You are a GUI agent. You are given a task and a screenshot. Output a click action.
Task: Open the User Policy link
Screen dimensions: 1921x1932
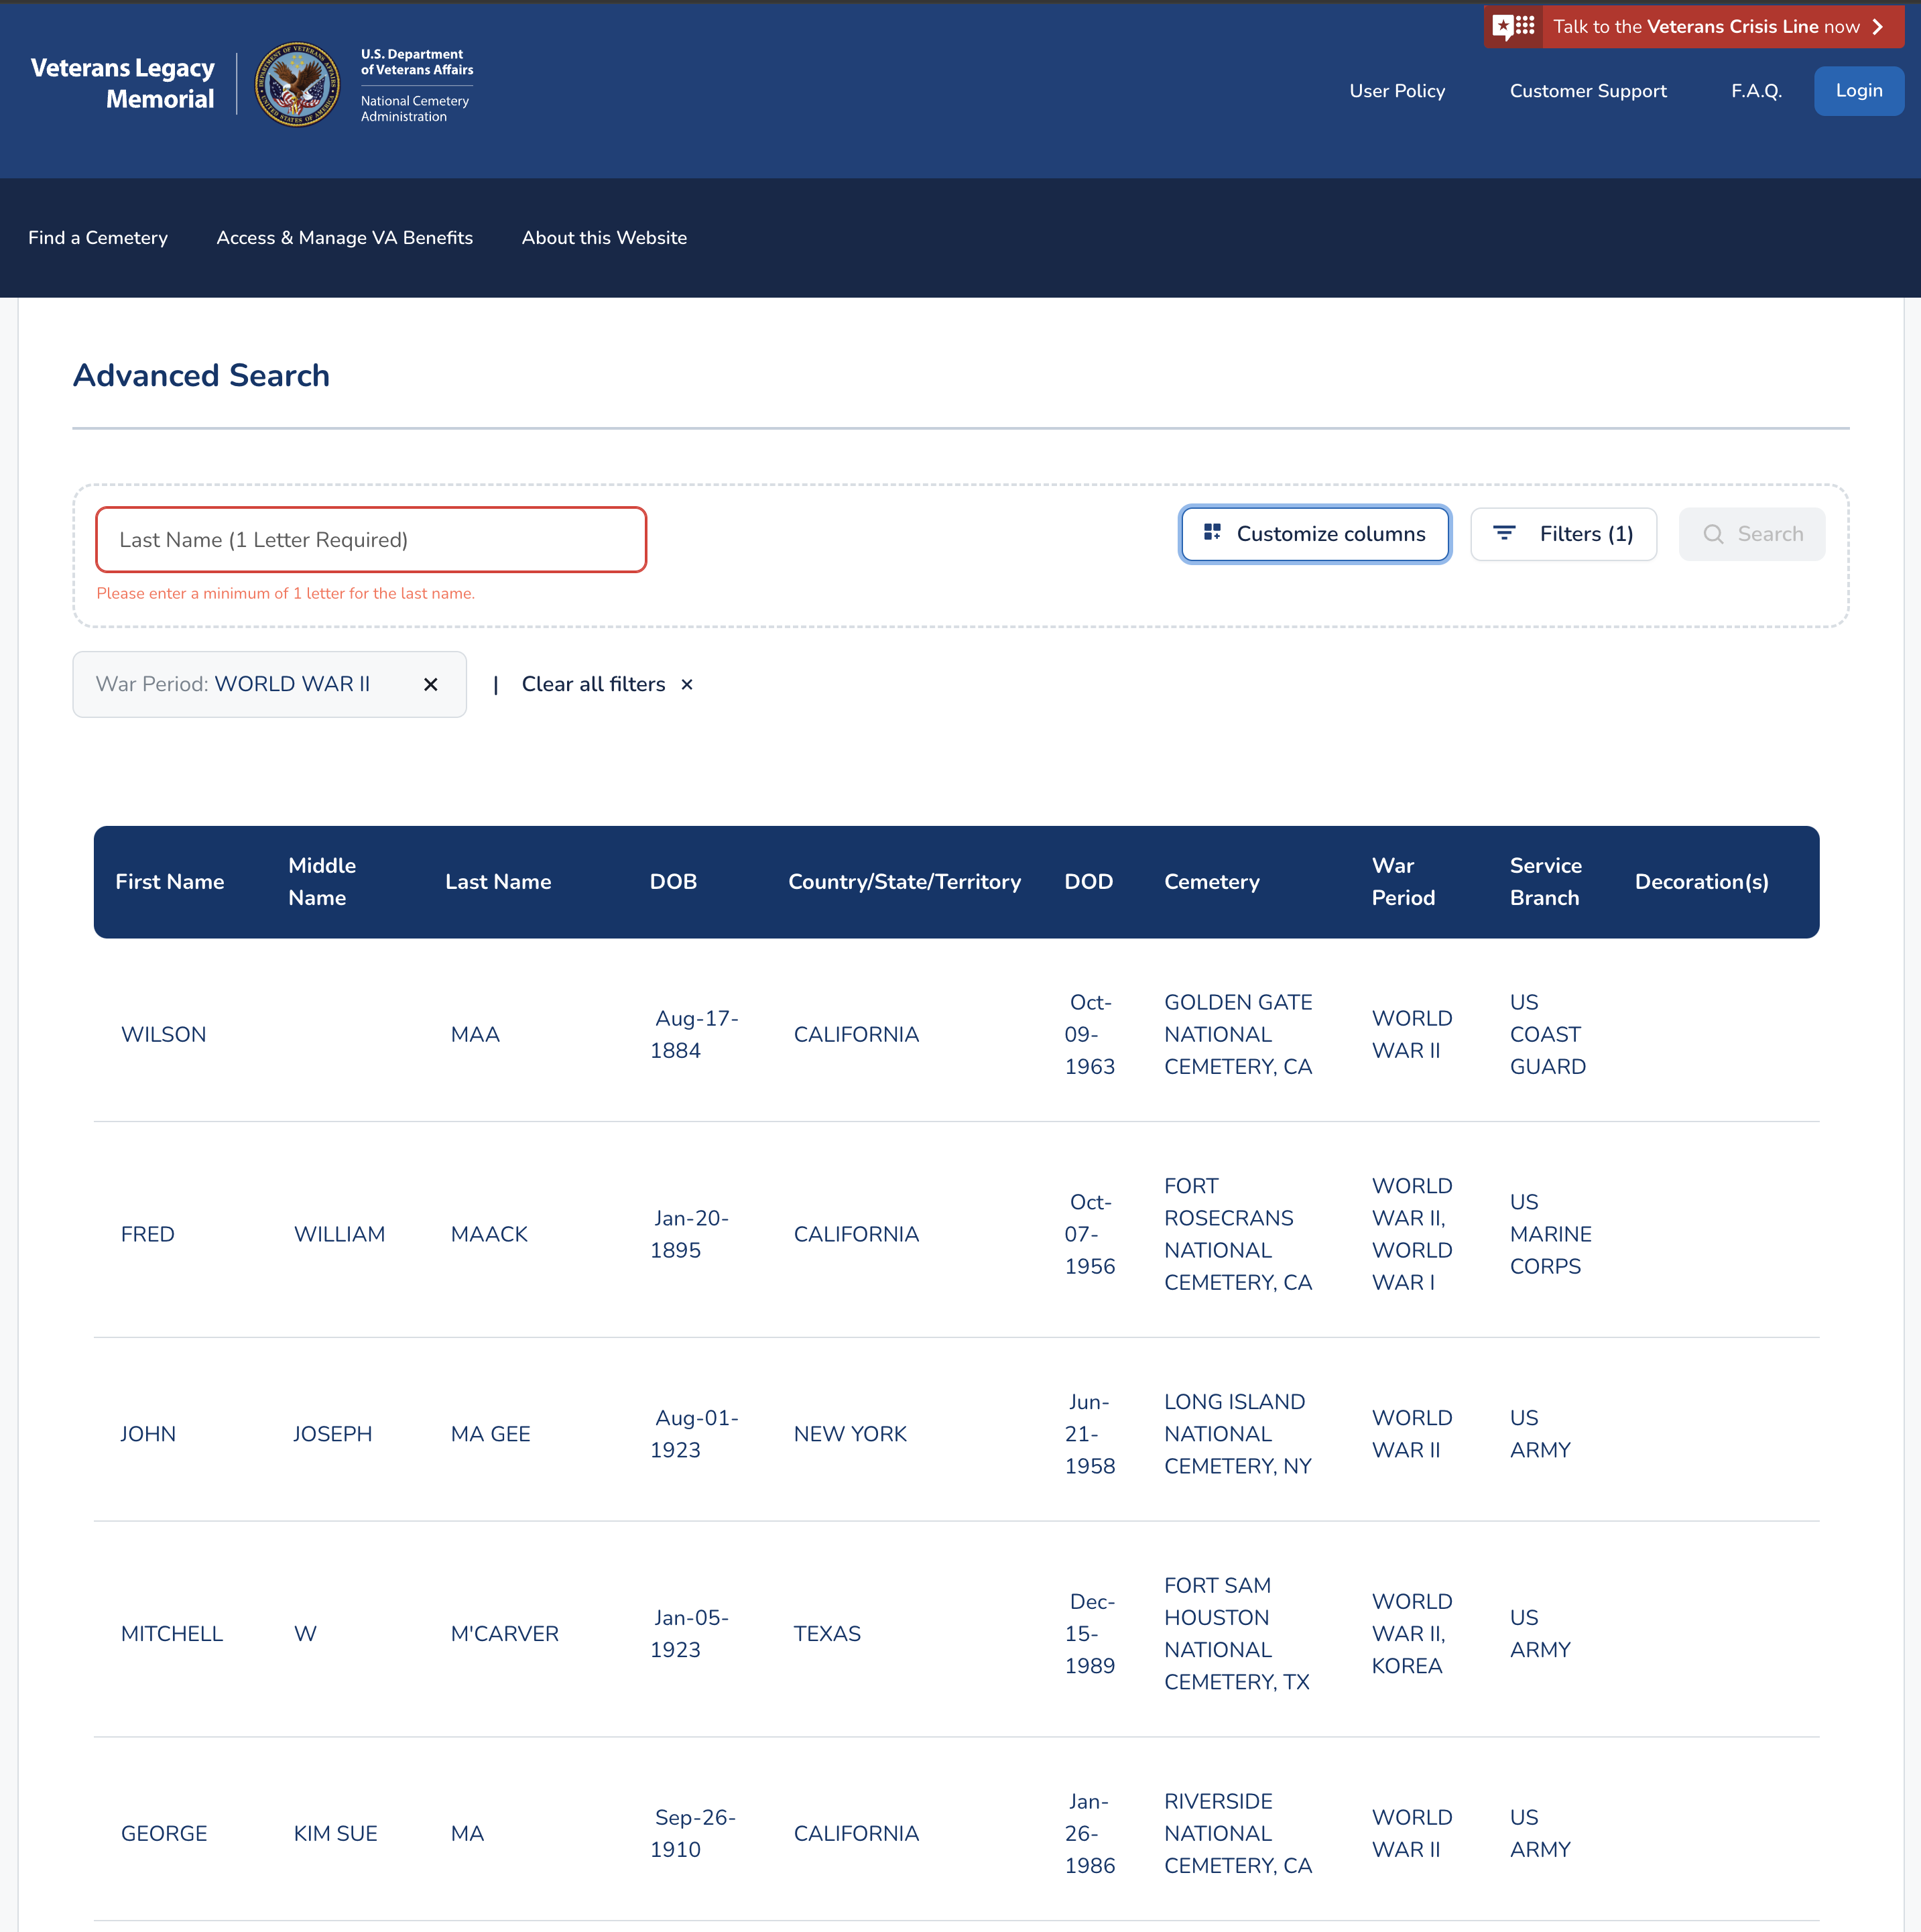(x=1396, y=91)
